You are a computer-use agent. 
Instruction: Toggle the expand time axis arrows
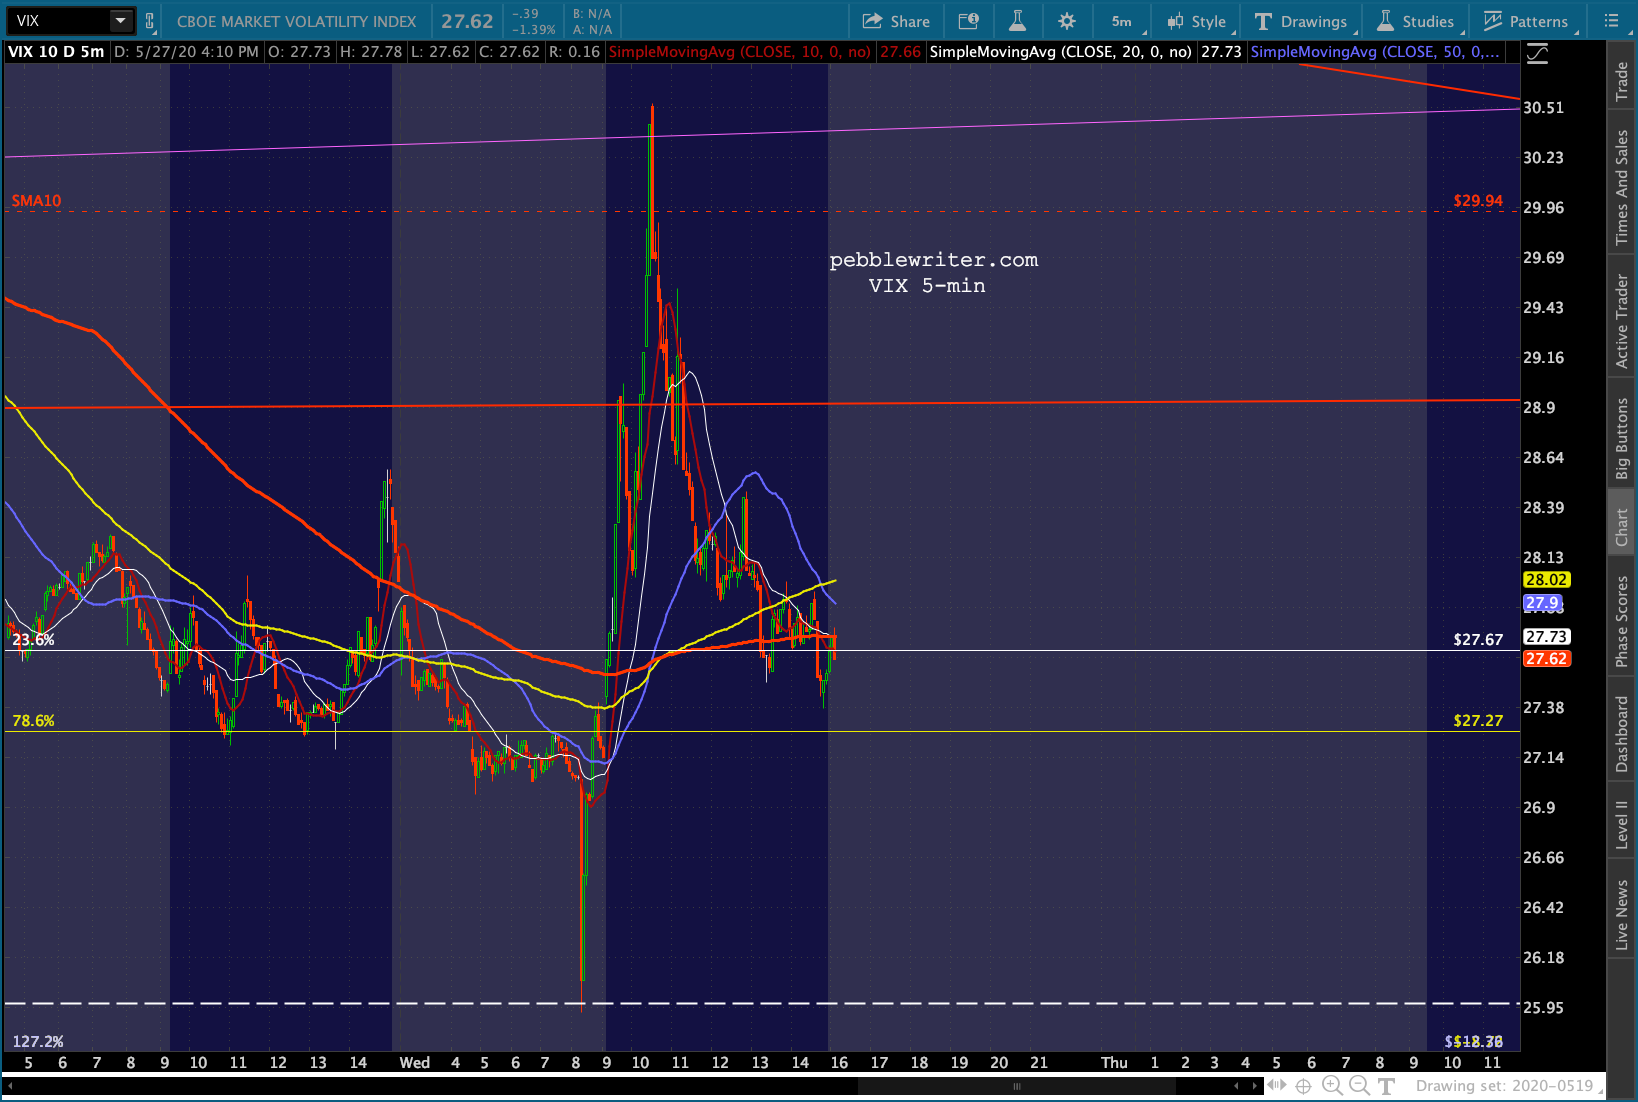coord(1277,1086)
